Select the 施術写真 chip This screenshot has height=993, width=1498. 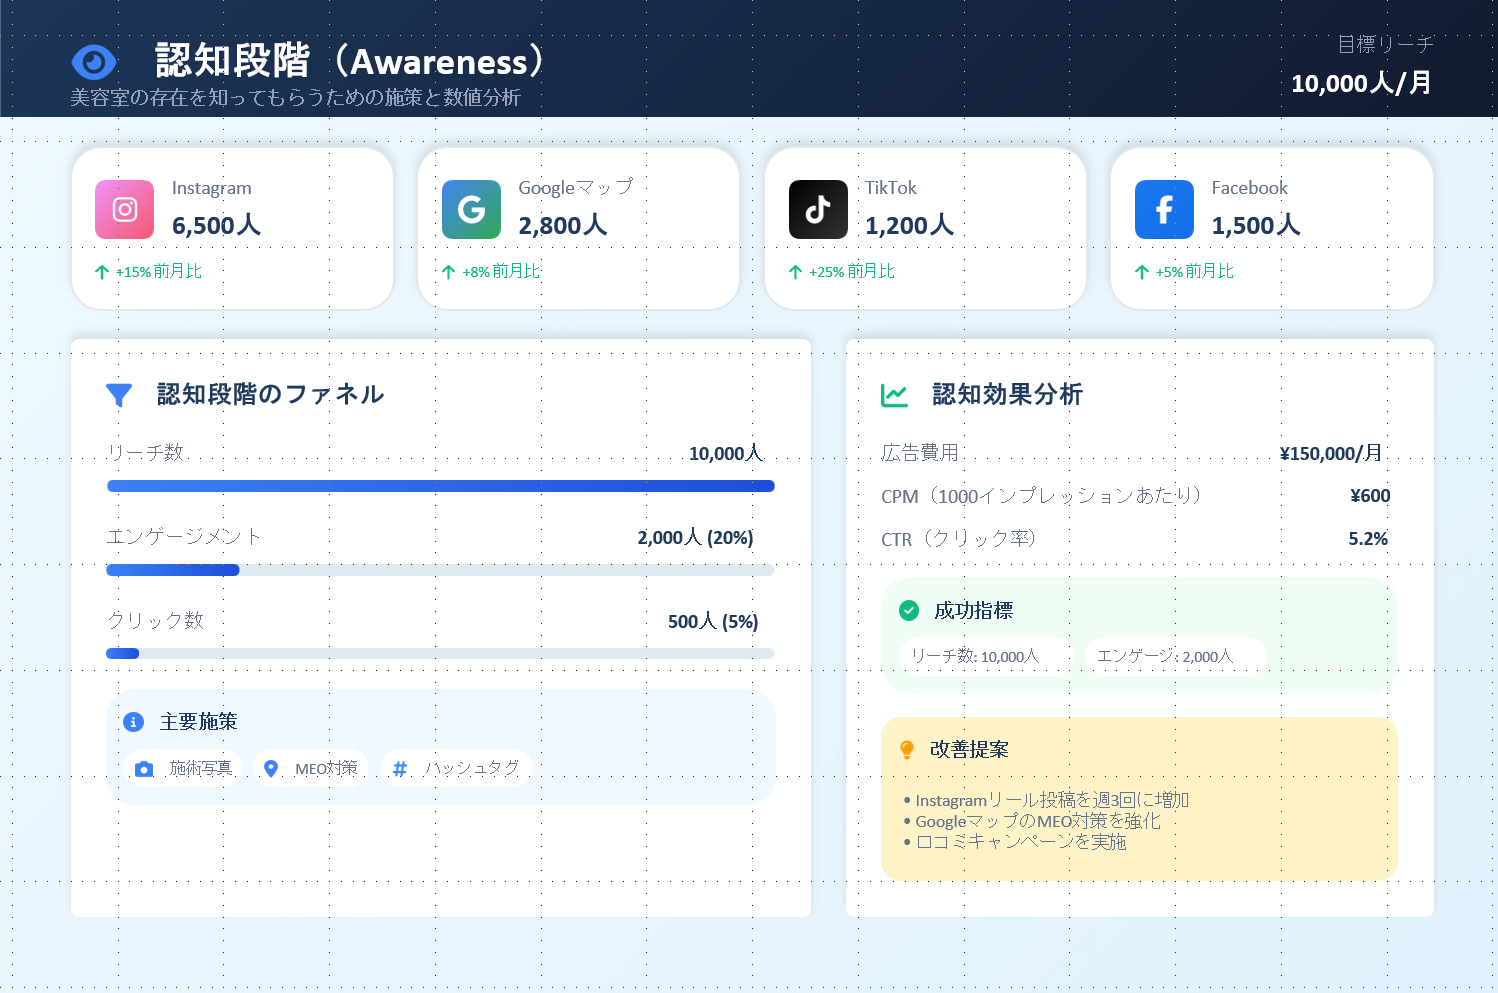click(x=183, y=768)
